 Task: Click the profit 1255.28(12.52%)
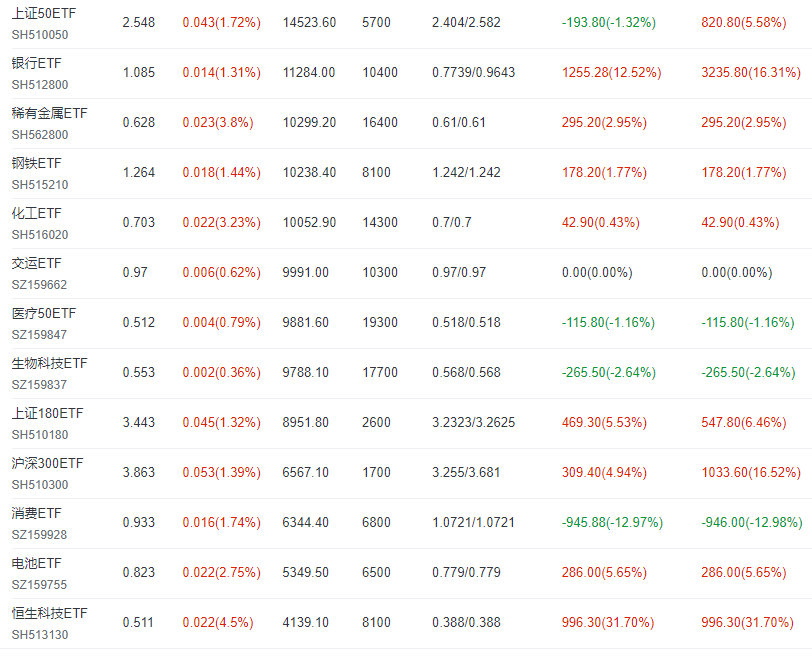612,72
